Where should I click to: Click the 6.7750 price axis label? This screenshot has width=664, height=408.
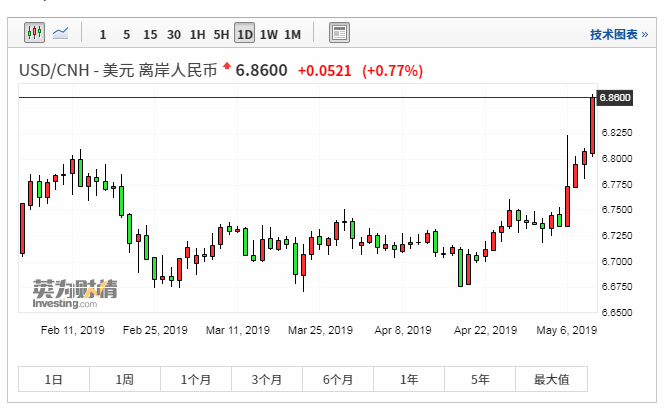617,184
